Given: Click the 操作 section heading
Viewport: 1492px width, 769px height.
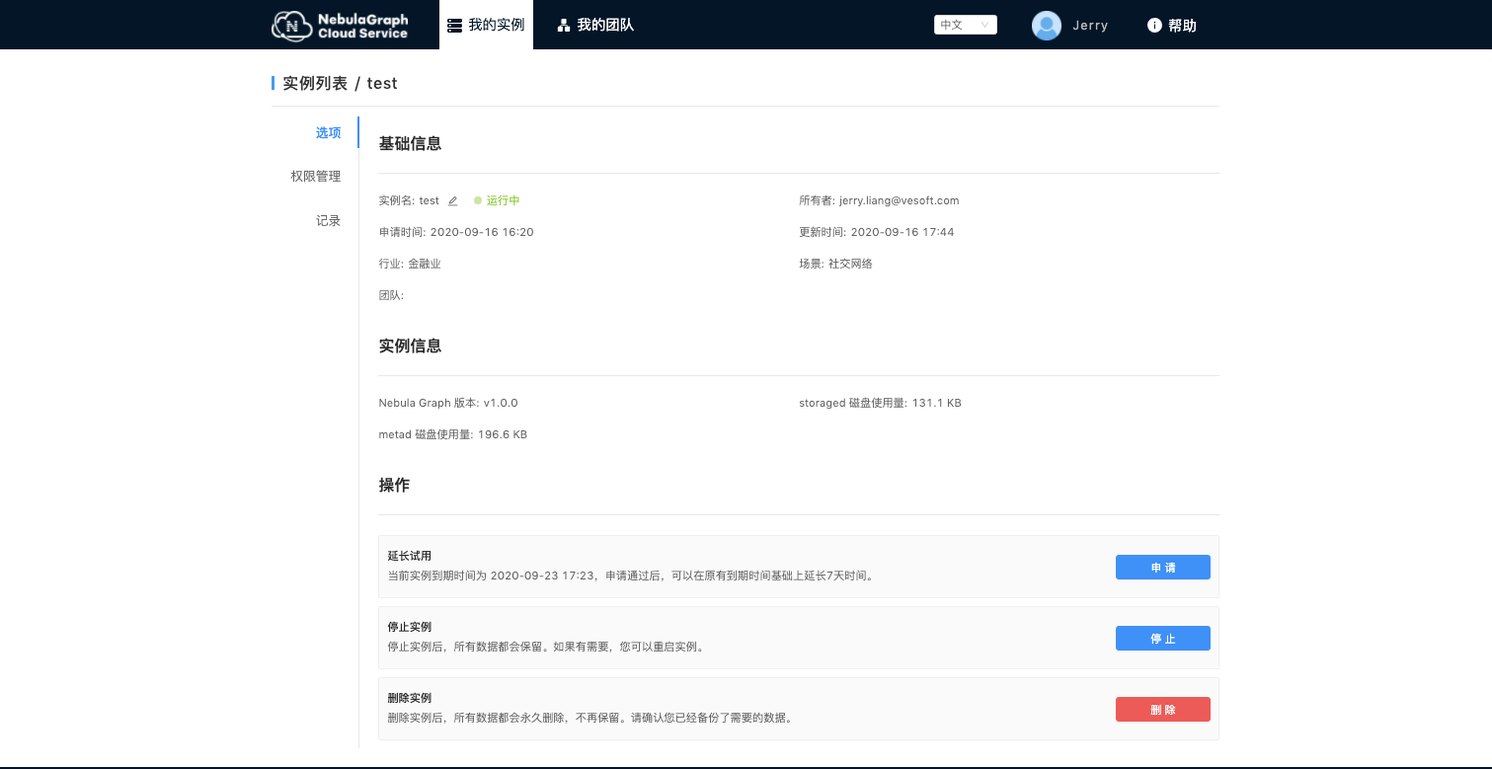Looking at the screenshot, I should [x=394, y=485].
